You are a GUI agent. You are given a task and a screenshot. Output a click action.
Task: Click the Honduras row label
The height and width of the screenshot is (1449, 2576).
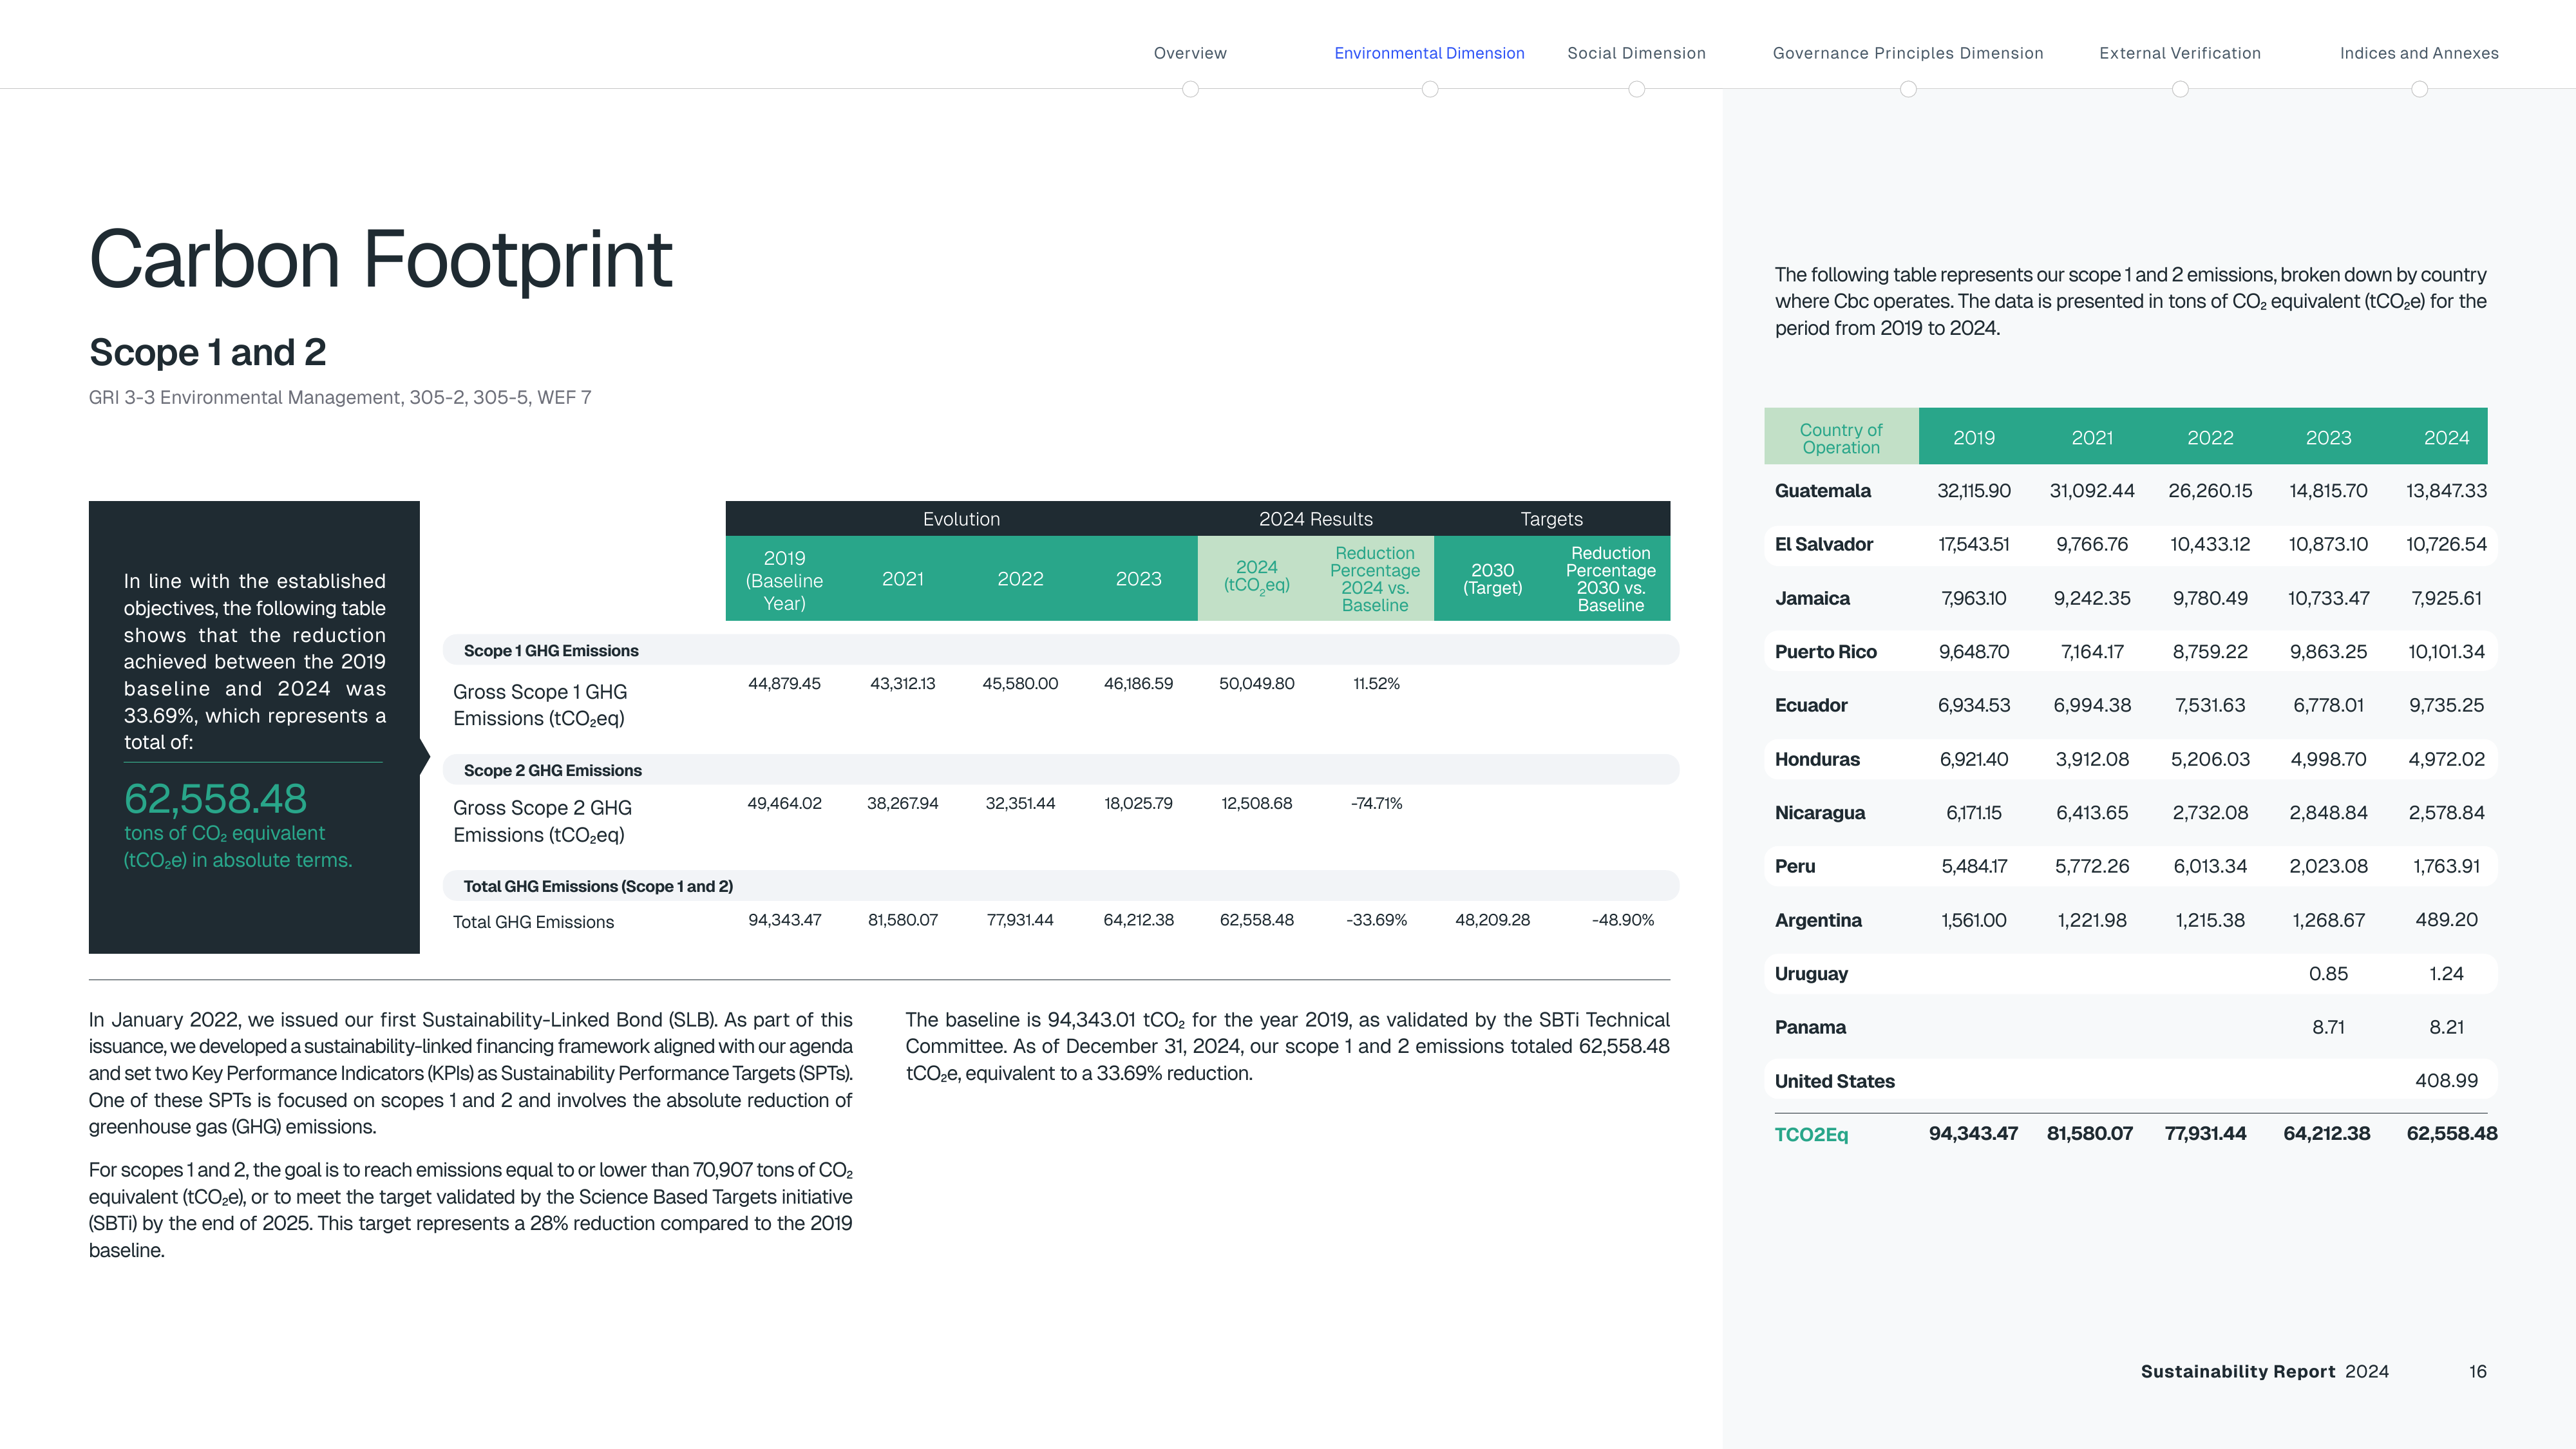[1817, 759]
